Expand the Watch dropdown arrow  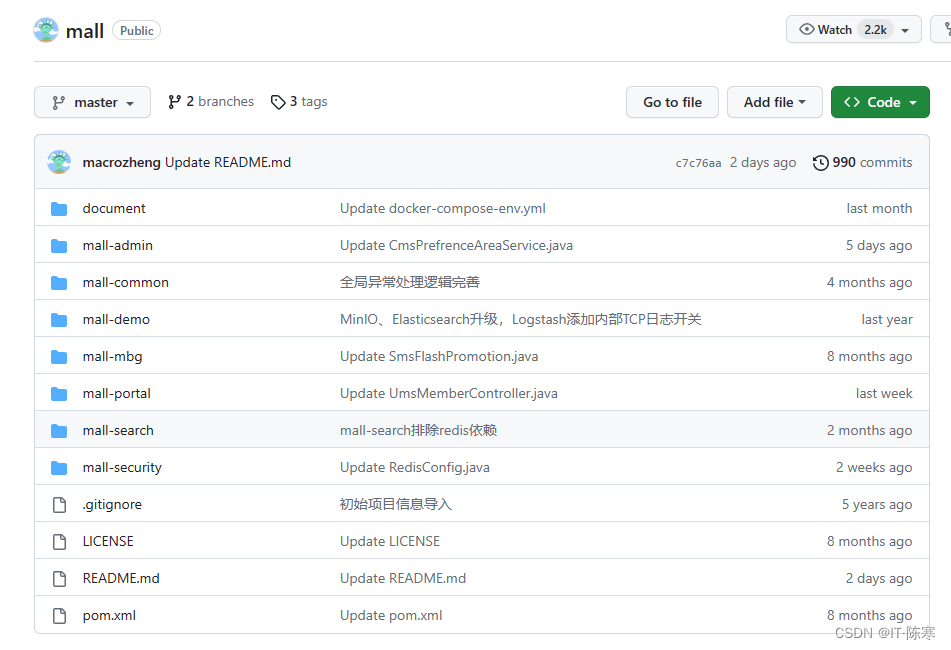[x=905, y=30]
